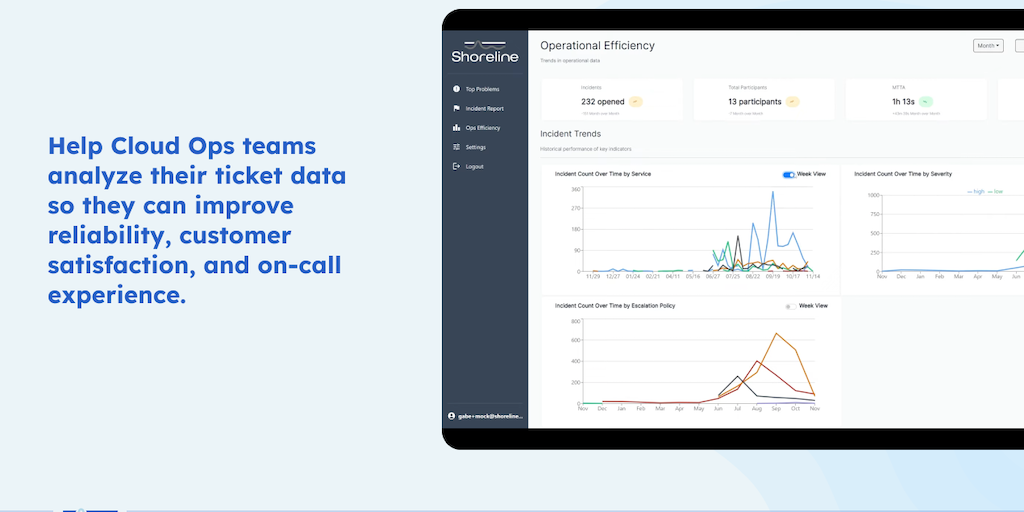Screen dimensions: 1024x512
Task: Click the Trends in operational data subtitle
Action: point(570,61)
